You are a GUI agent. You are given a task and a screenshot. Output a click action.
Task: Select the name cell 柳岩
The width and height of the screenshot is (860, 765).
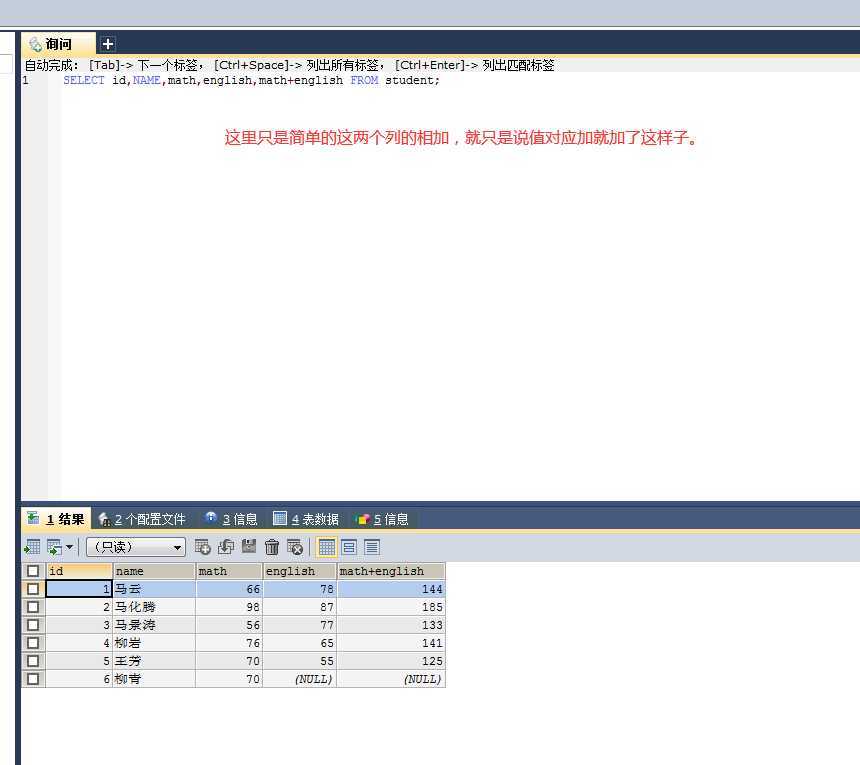pyautogui.click(x=154, y=643)
